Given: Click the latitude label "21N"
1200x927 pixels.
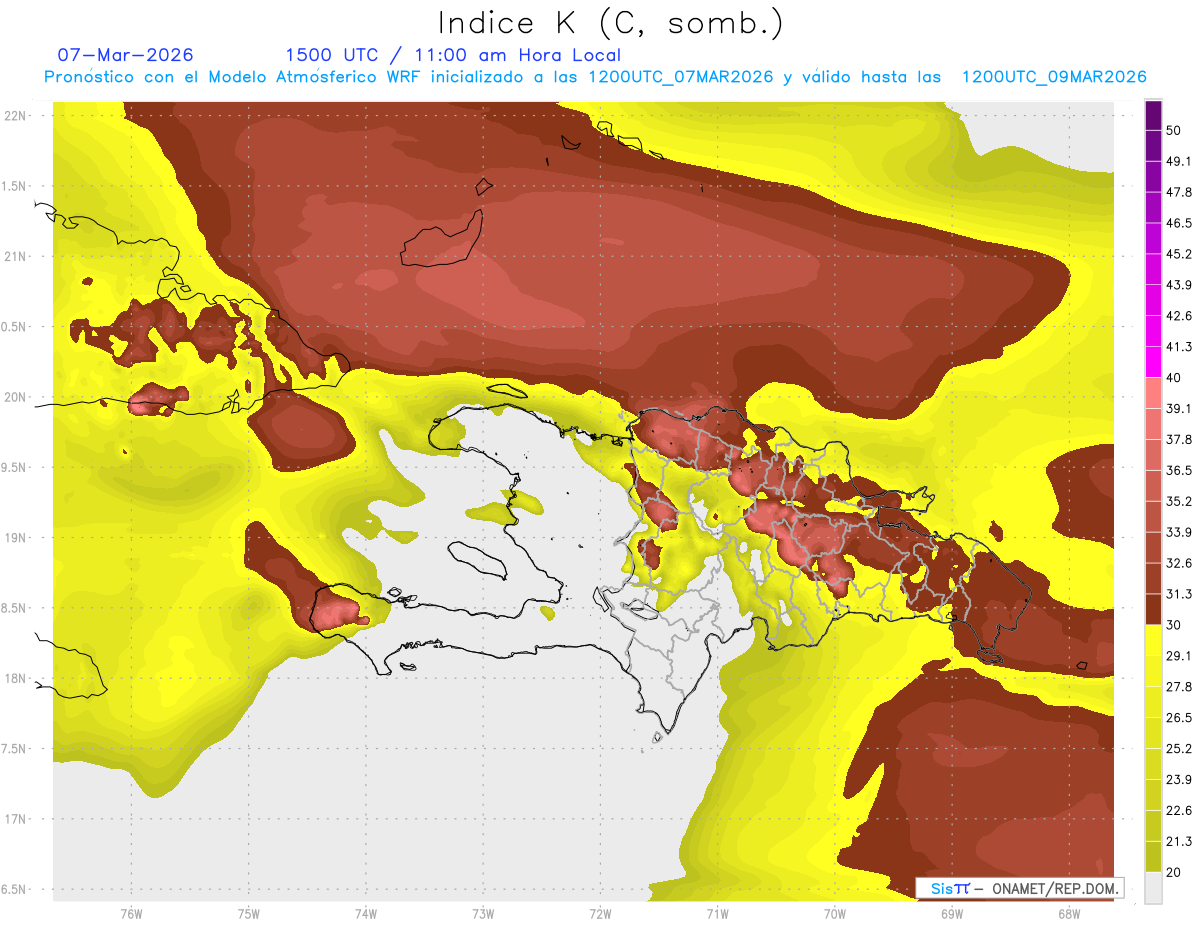Looking at the screenshot, I should point(15,257).
